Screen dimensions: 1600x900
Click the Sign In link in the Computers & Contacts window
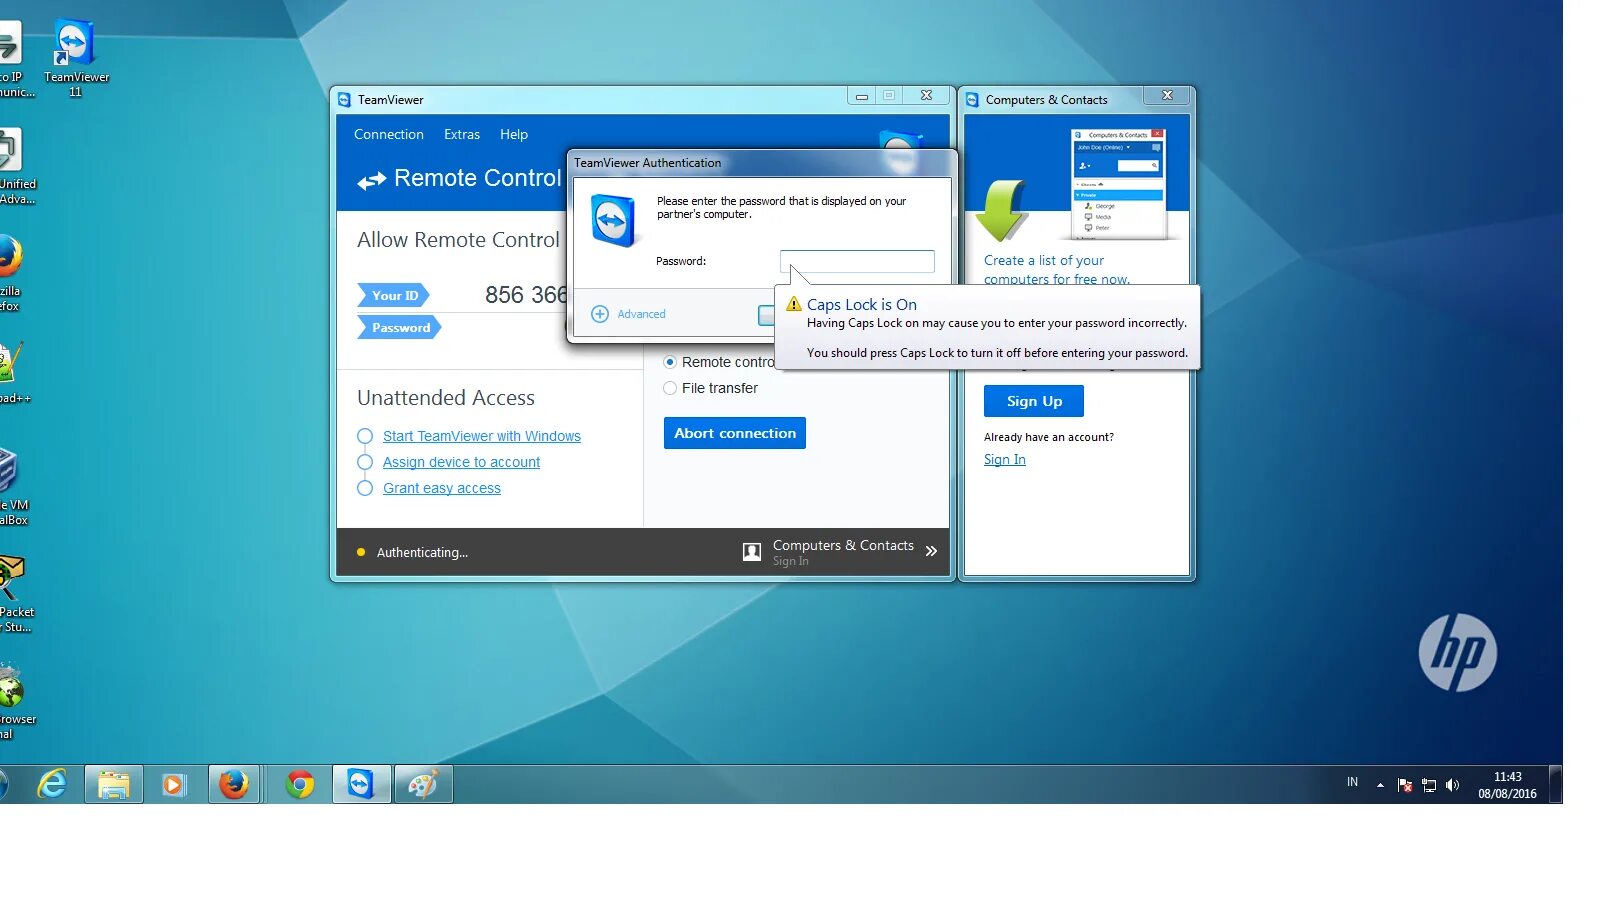click(1004, 460)
